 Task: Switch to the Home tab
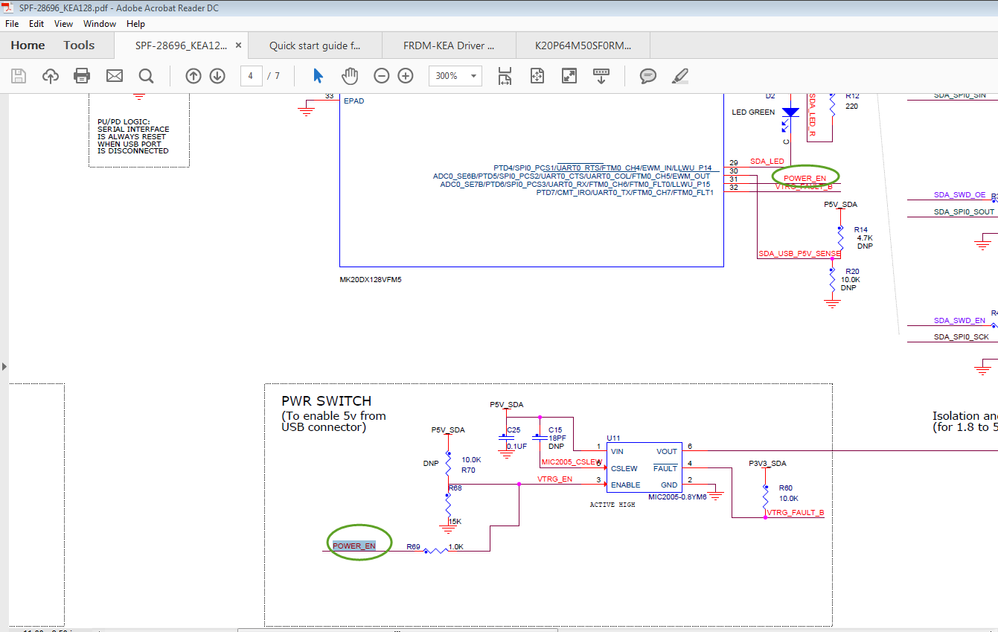[x=28, y=45]
